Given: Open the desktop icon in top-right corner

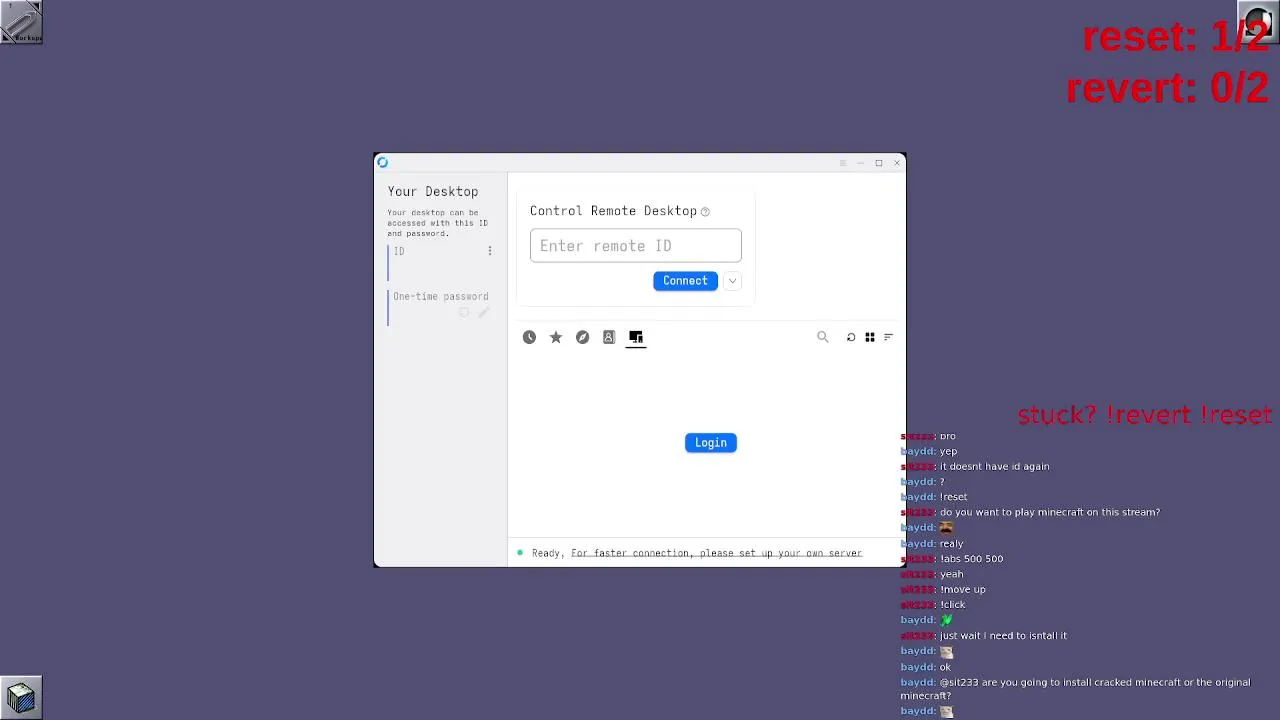Looking at the screenshot, I should coord(1258,22).
